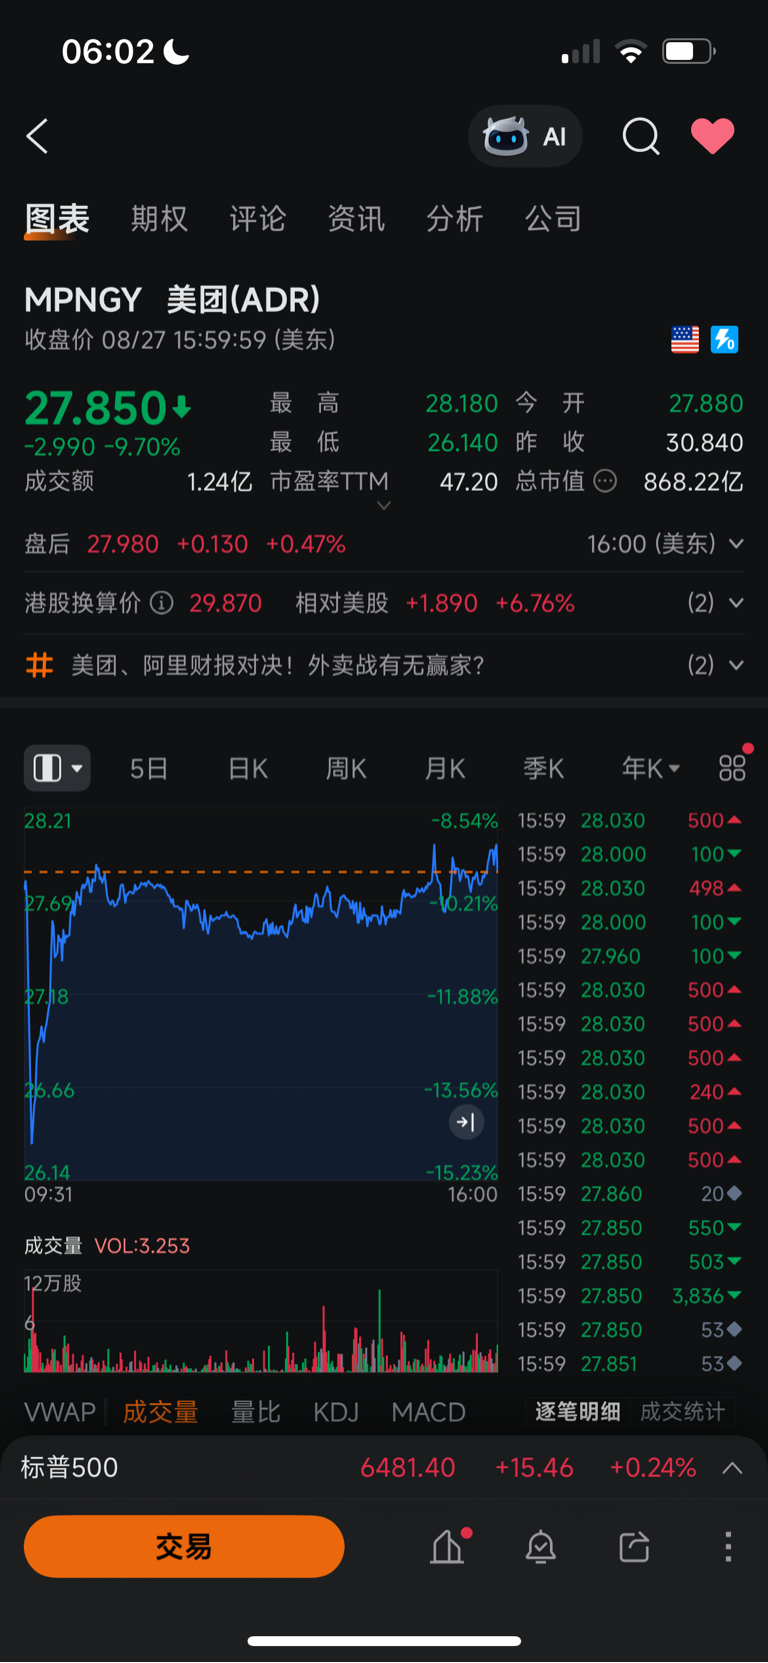
Task: Expand details chevron under 市盈率TTM
Action: tap(383, 506)
